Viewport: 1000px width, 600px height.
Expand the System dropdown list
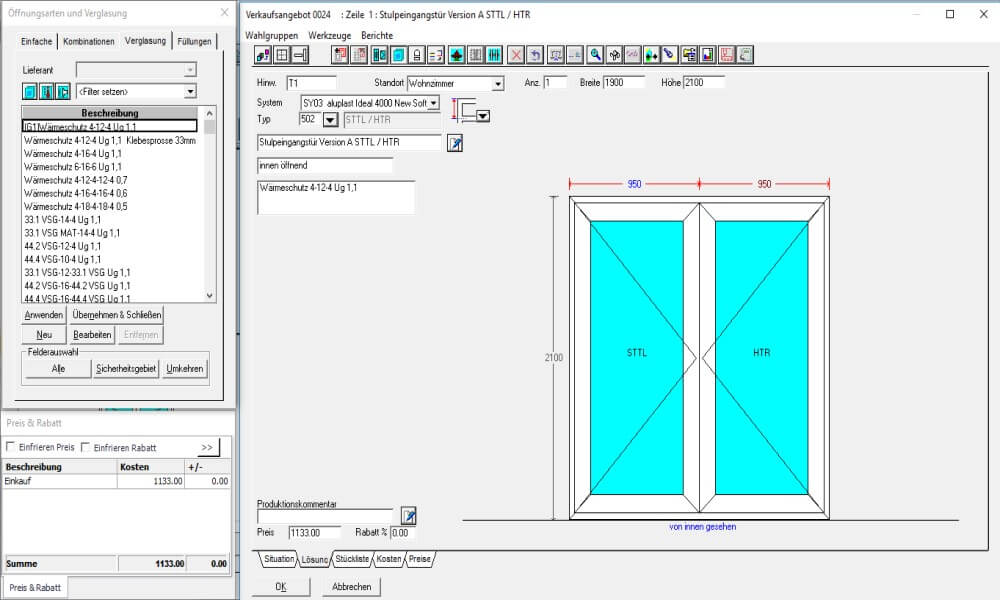click(433, 103)
